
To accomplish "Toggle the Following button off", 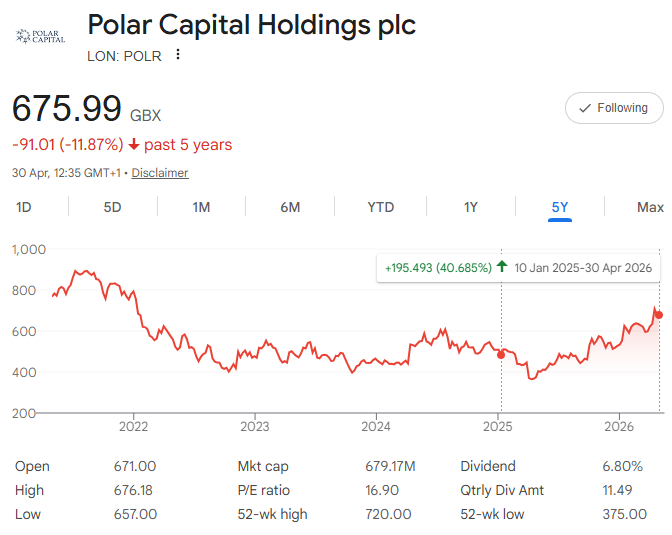I will click(614, 108).
